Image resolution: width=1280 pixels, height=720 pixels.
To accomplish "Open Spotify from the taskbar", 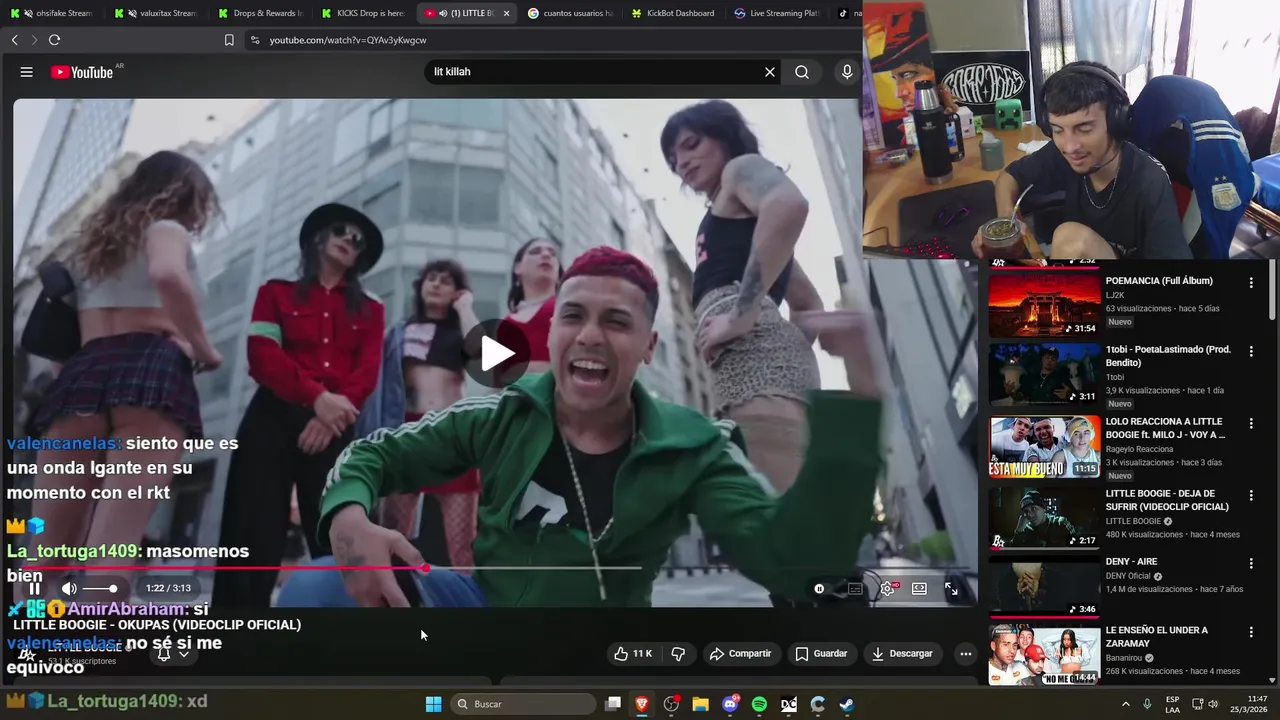I will (x=759, y=704).
